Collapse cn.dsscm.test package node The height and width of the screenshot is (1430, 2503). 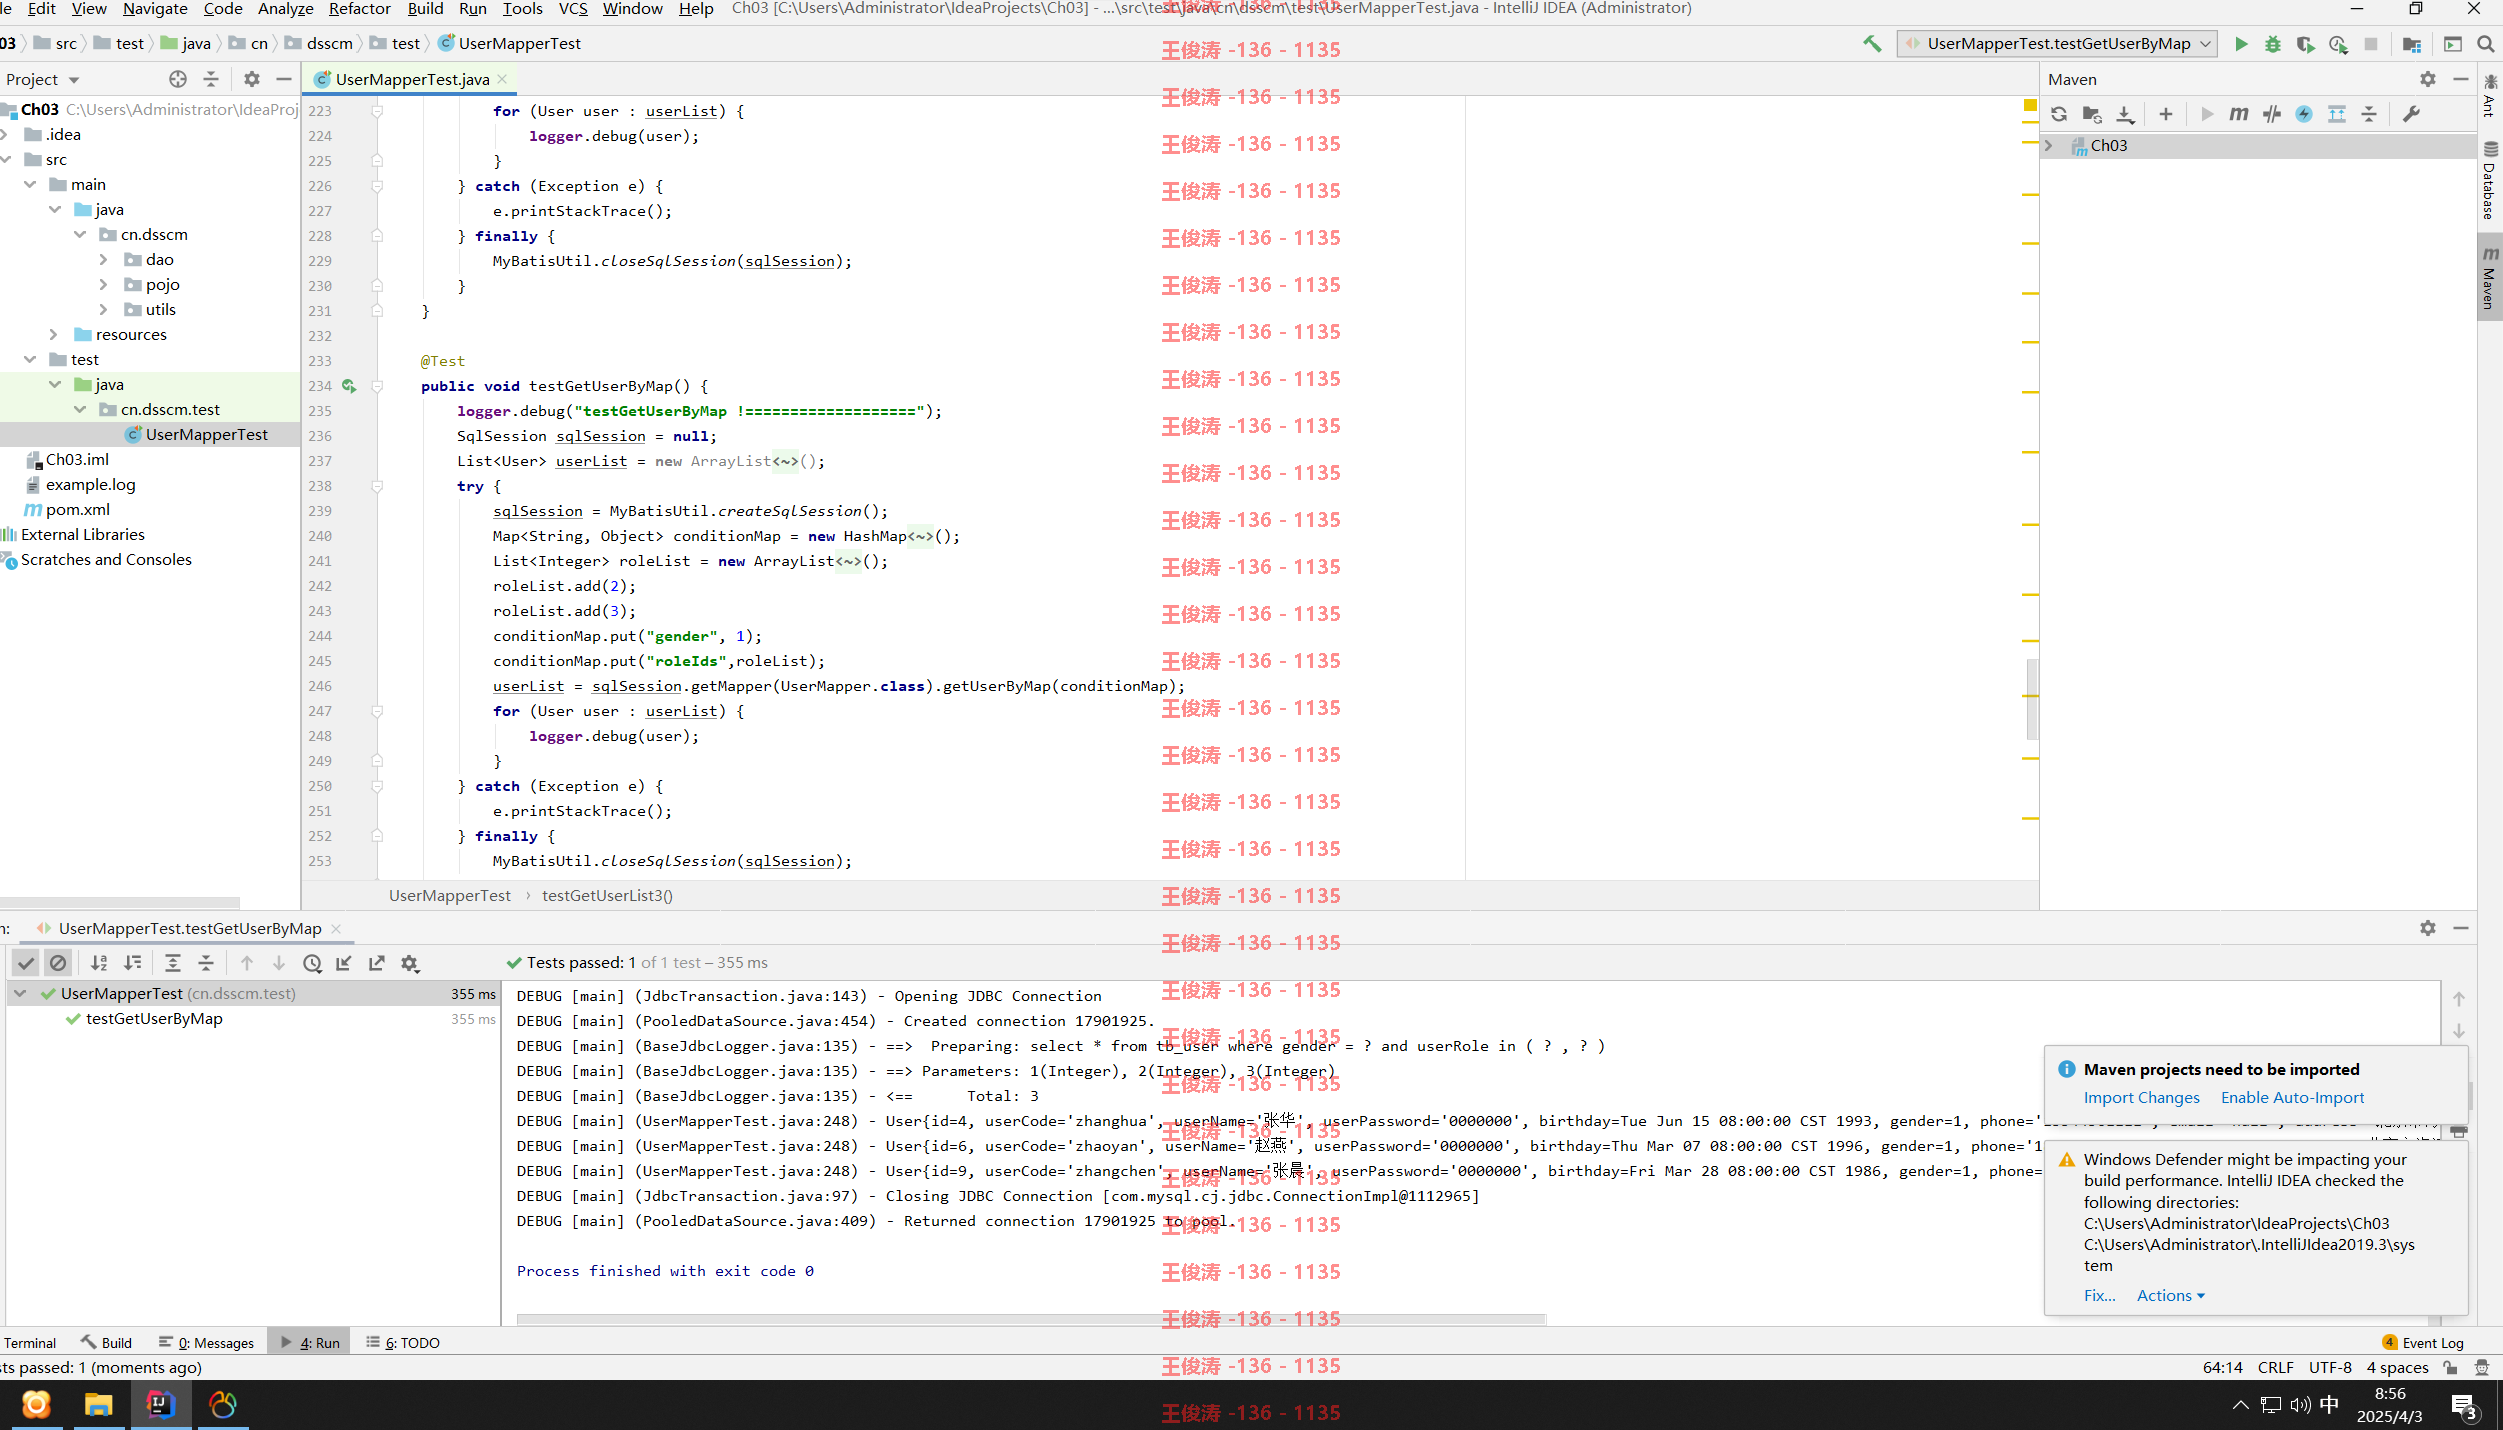click(79, 410)
